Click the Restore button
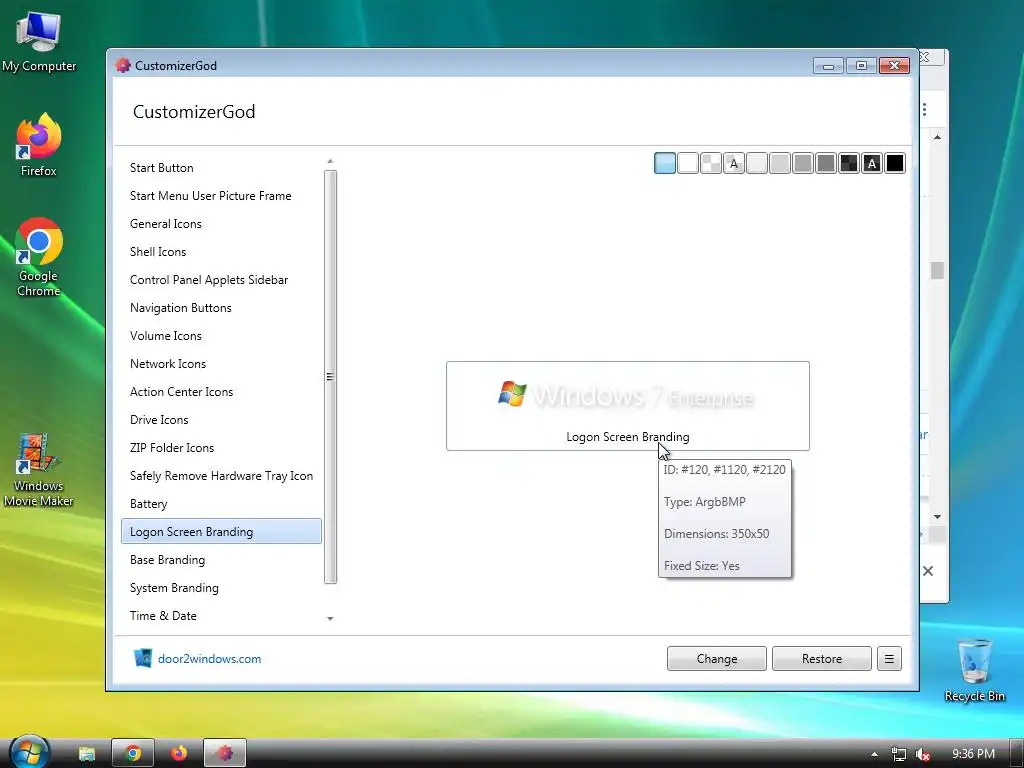The width and height of the screenshot is (1024, 768). 822,659
